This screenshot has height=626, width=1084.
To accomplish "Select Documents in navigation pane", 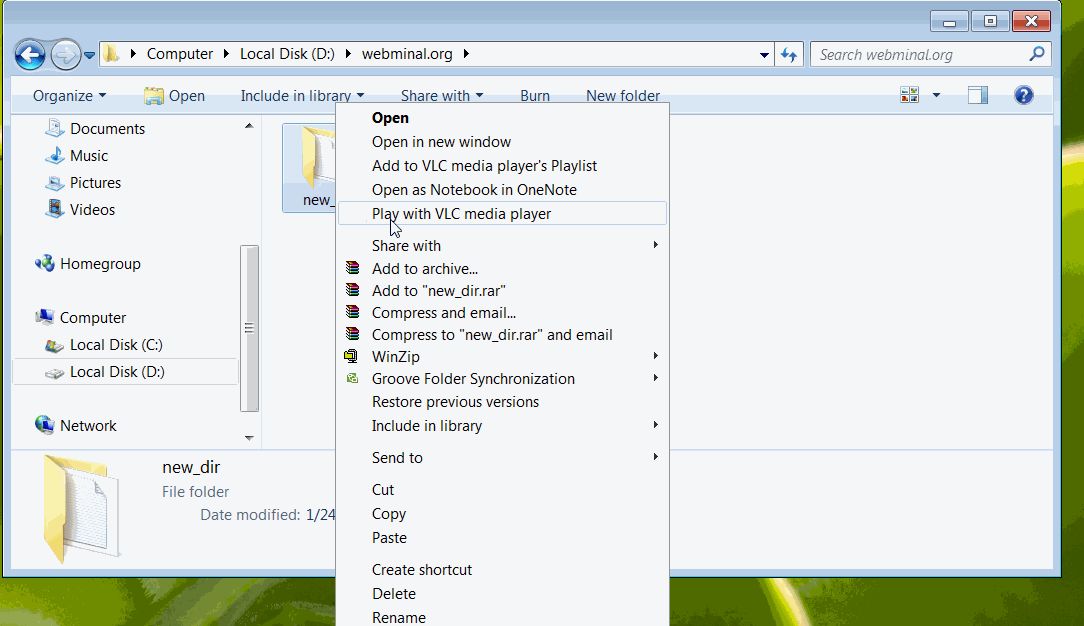I will pyautogui.click(x=95, y=129).
